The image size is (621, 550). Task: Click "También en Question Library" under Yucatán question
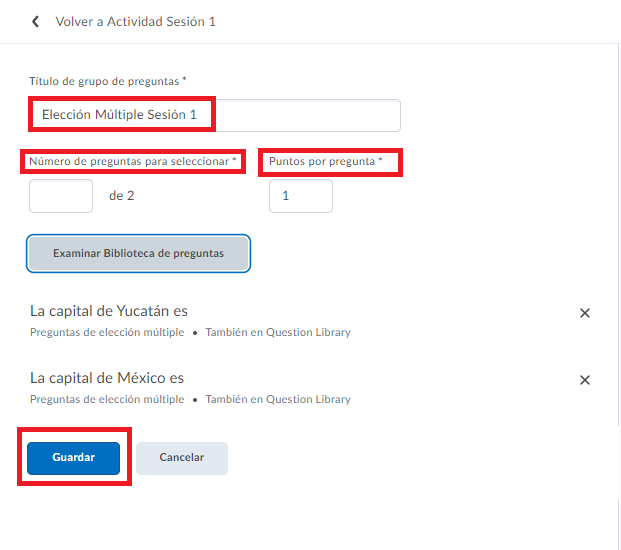click(x=278, y=332)
